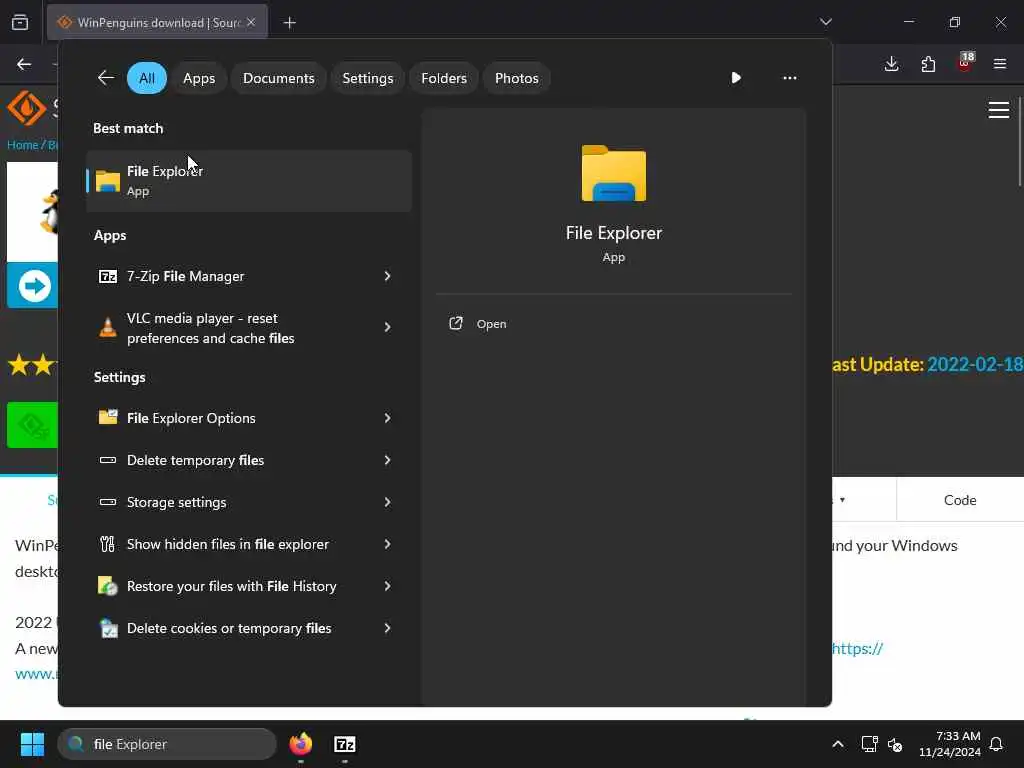The width and height of the screenshot is (1024, 768).
Task: Click the network status tray icon
Action: click(x=869, y=744)
